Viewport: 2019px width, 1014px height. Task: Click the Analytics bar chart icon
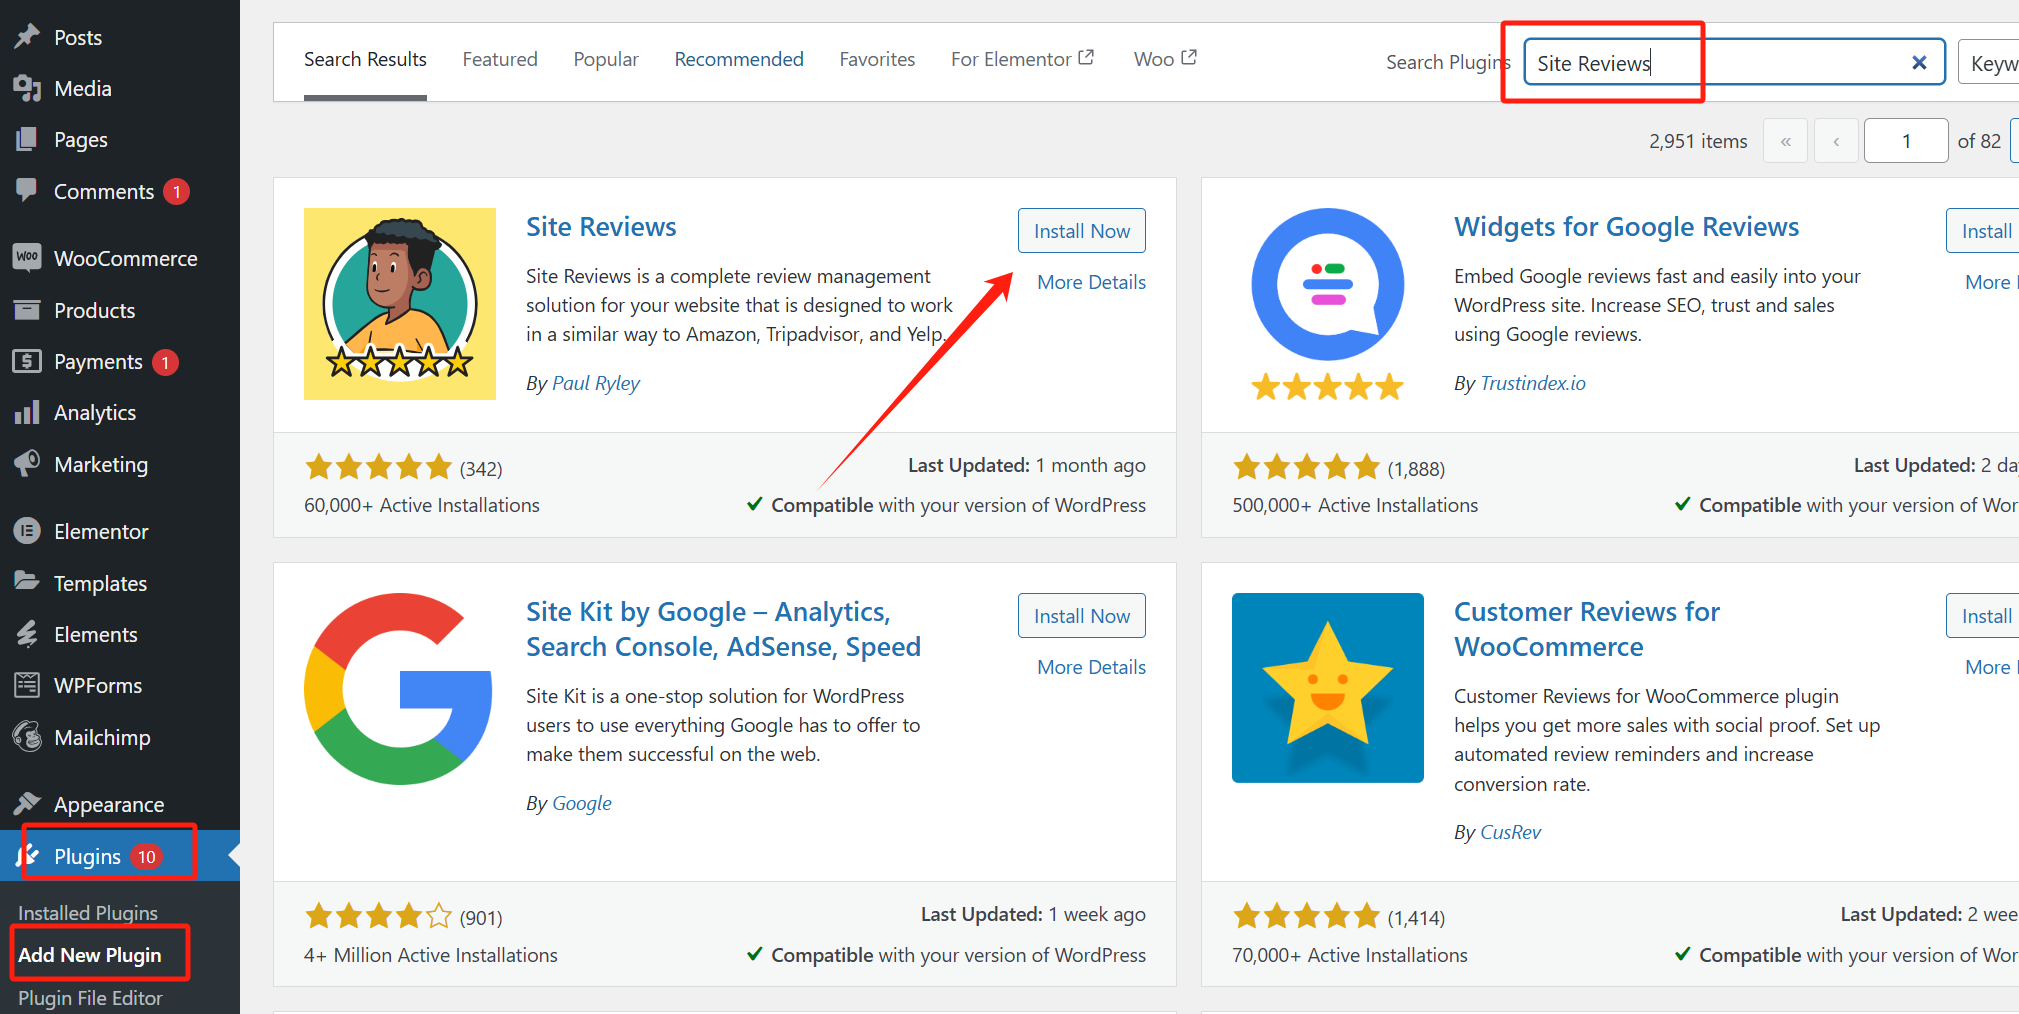(27, 412)
